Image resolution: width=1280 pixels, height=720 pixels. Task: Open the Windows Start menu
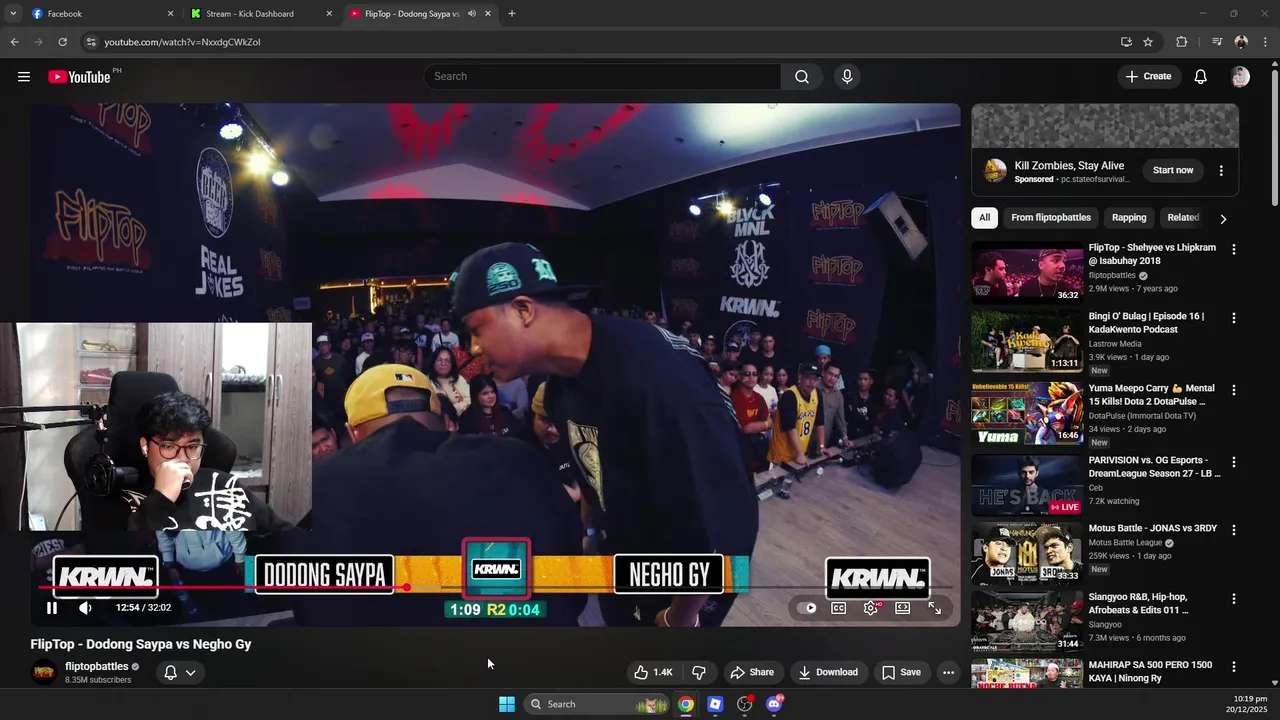[507, 704]
